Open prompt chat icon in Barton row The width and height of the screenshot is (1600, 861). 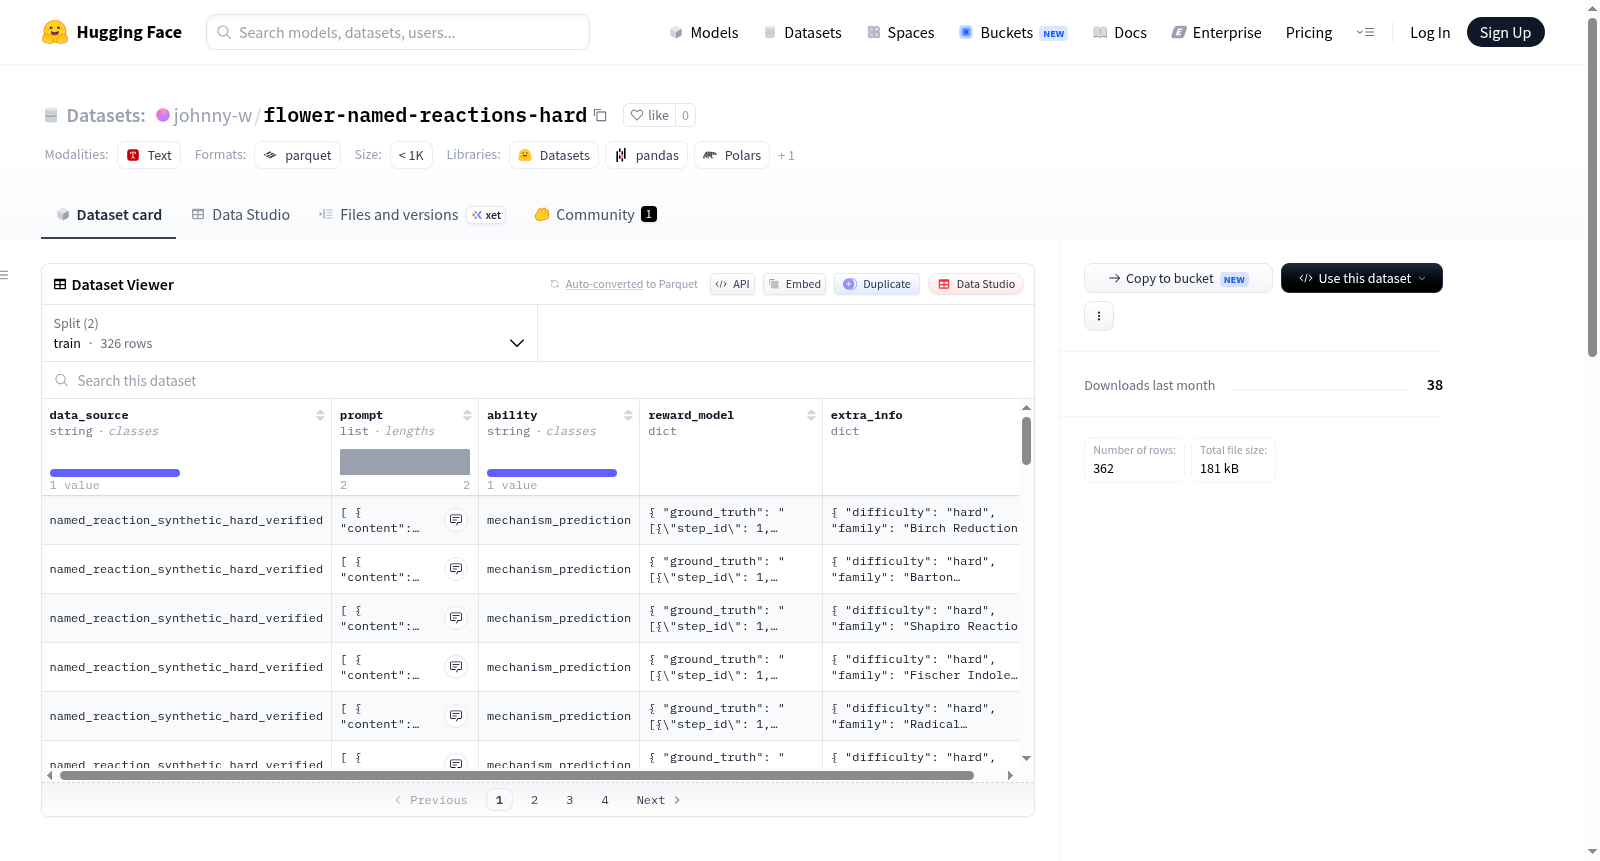click(x=456, y=569)
